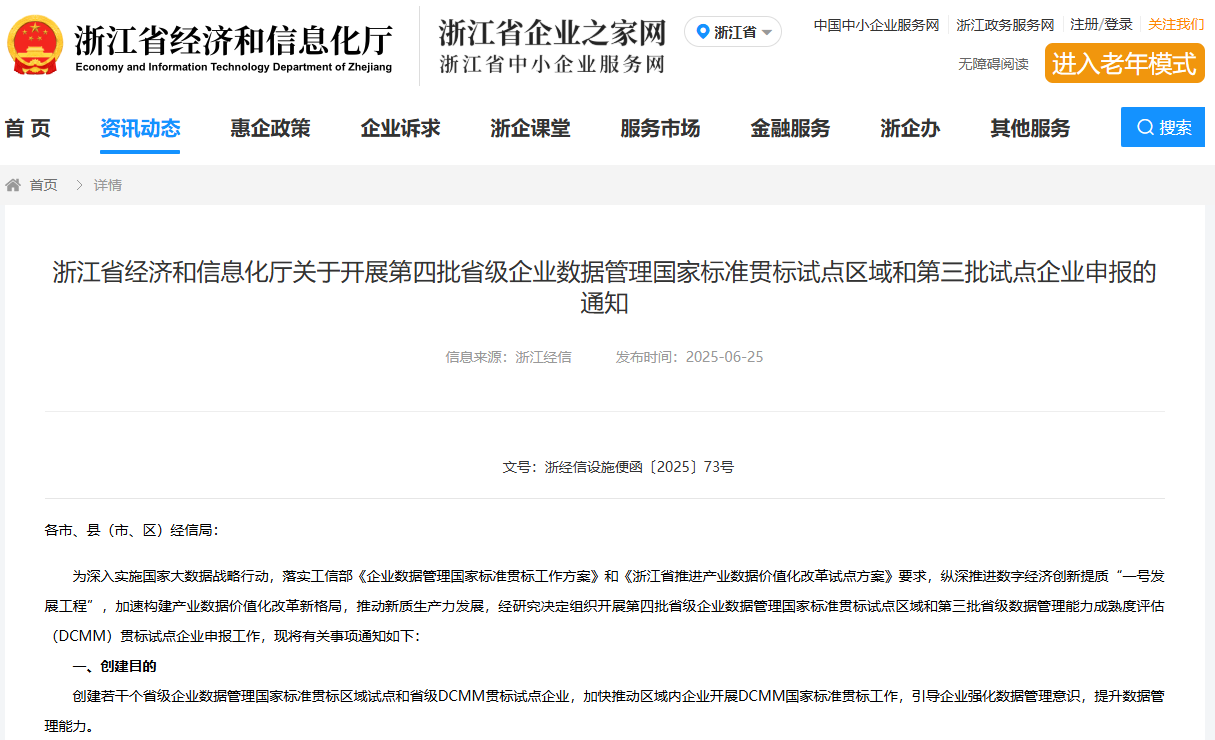The width and height of the screenshot is (1215, 740).
Task: Click the 详情 breadcrumb entry
Action: point(107,185)
